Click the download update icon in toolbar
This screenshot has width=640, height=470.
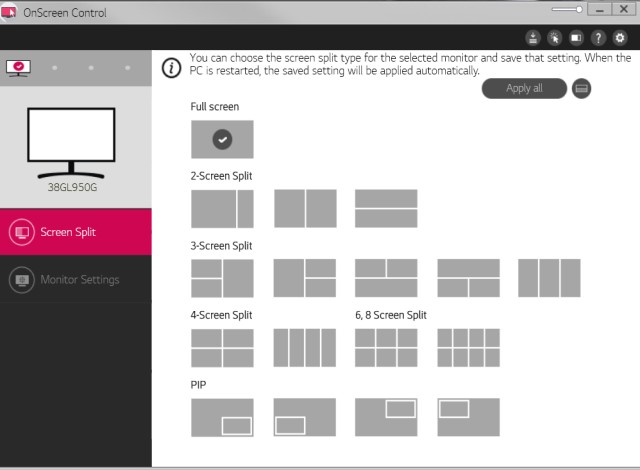[x=533, y=38]
